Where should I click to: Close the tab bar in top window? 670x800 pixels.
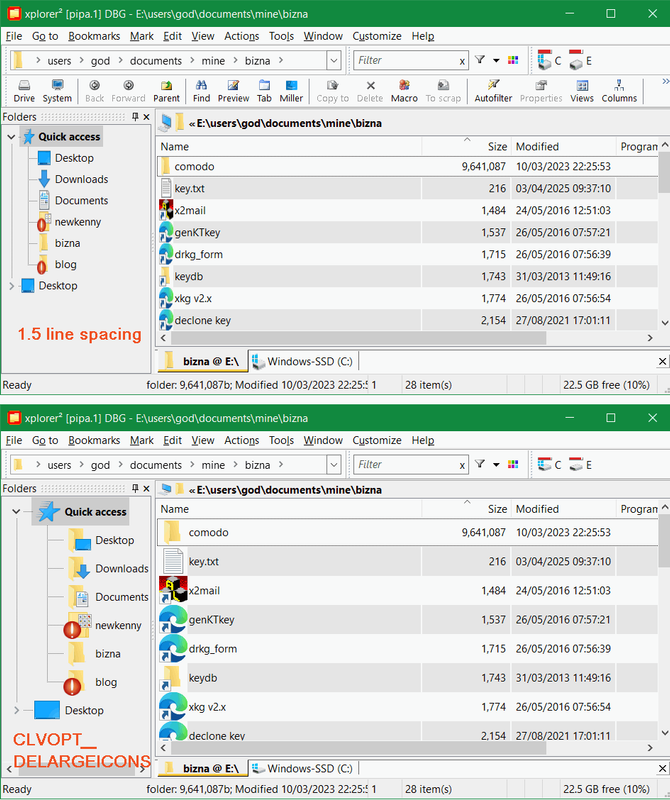662,361
